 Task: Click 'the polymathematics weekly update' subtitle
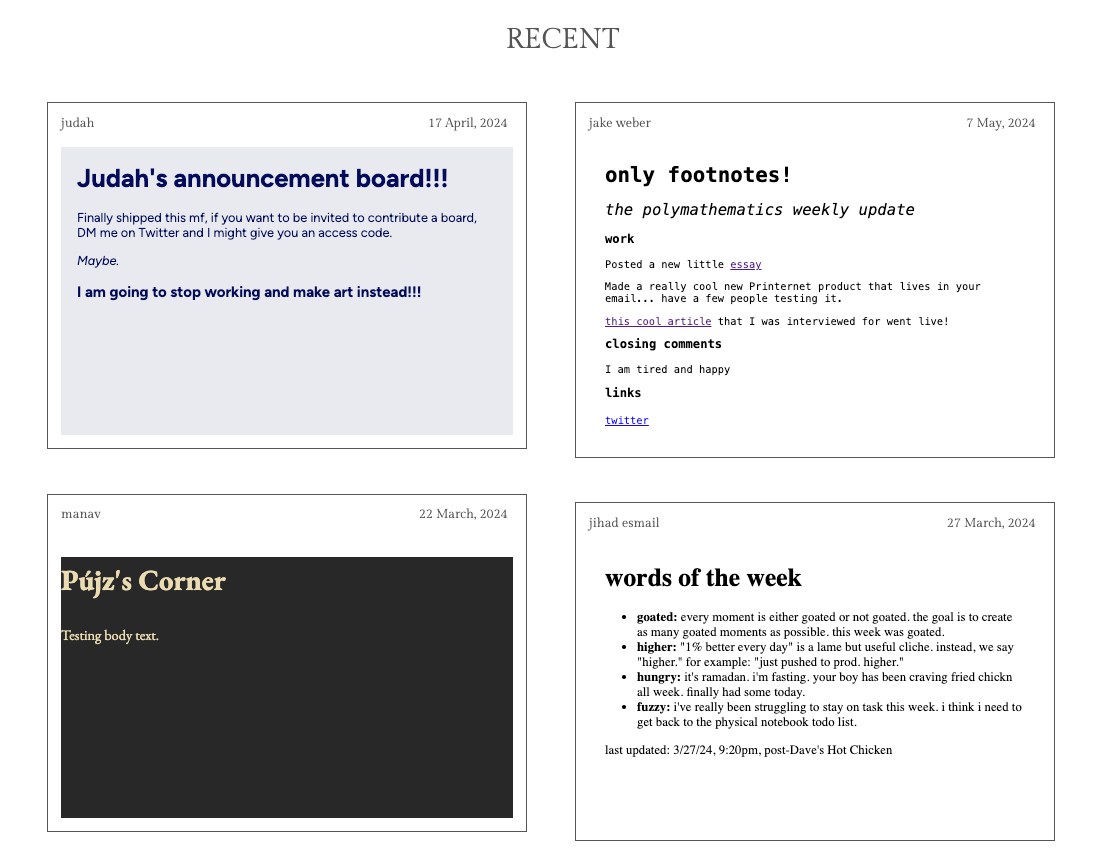coord(759,210)
